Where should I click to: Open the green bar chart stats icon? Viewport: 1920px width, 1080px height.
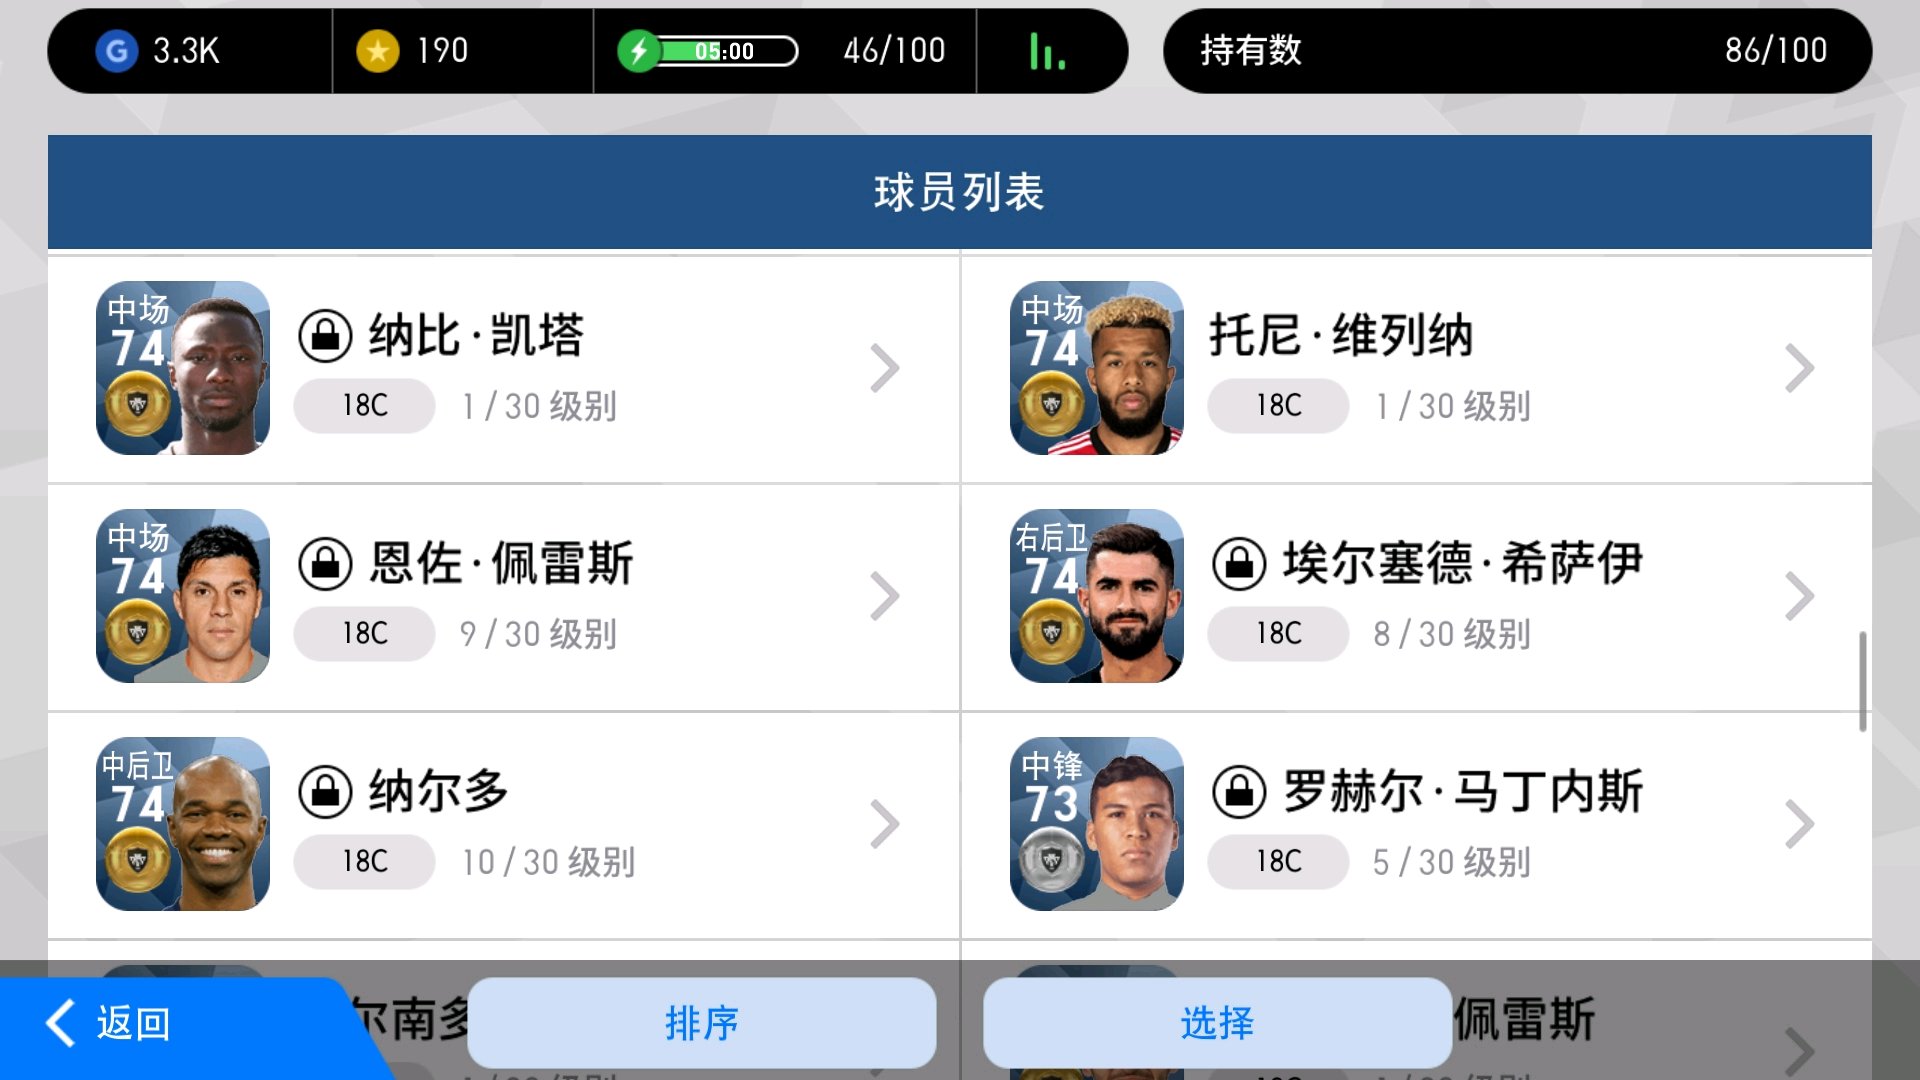coord(1047,51)
